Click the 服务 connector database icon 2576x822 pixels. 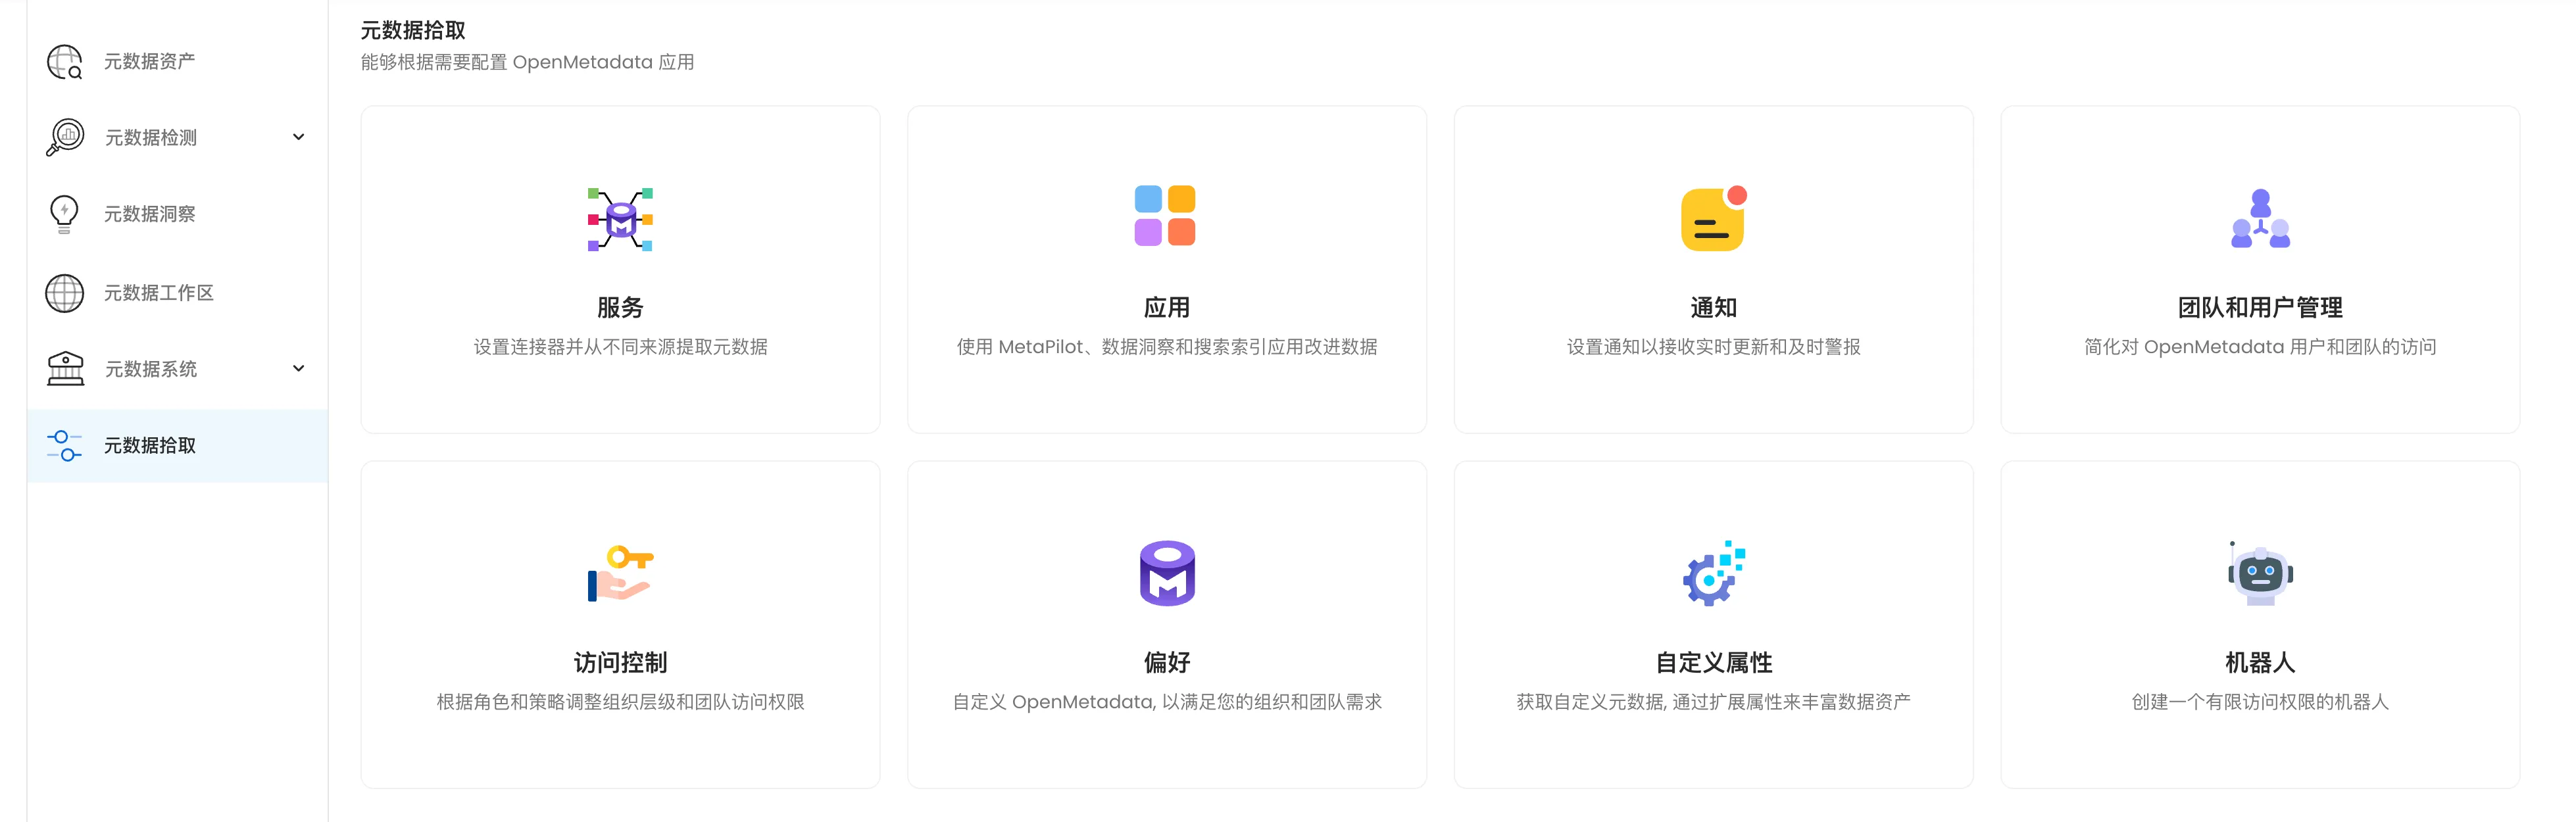click(620, 219)
